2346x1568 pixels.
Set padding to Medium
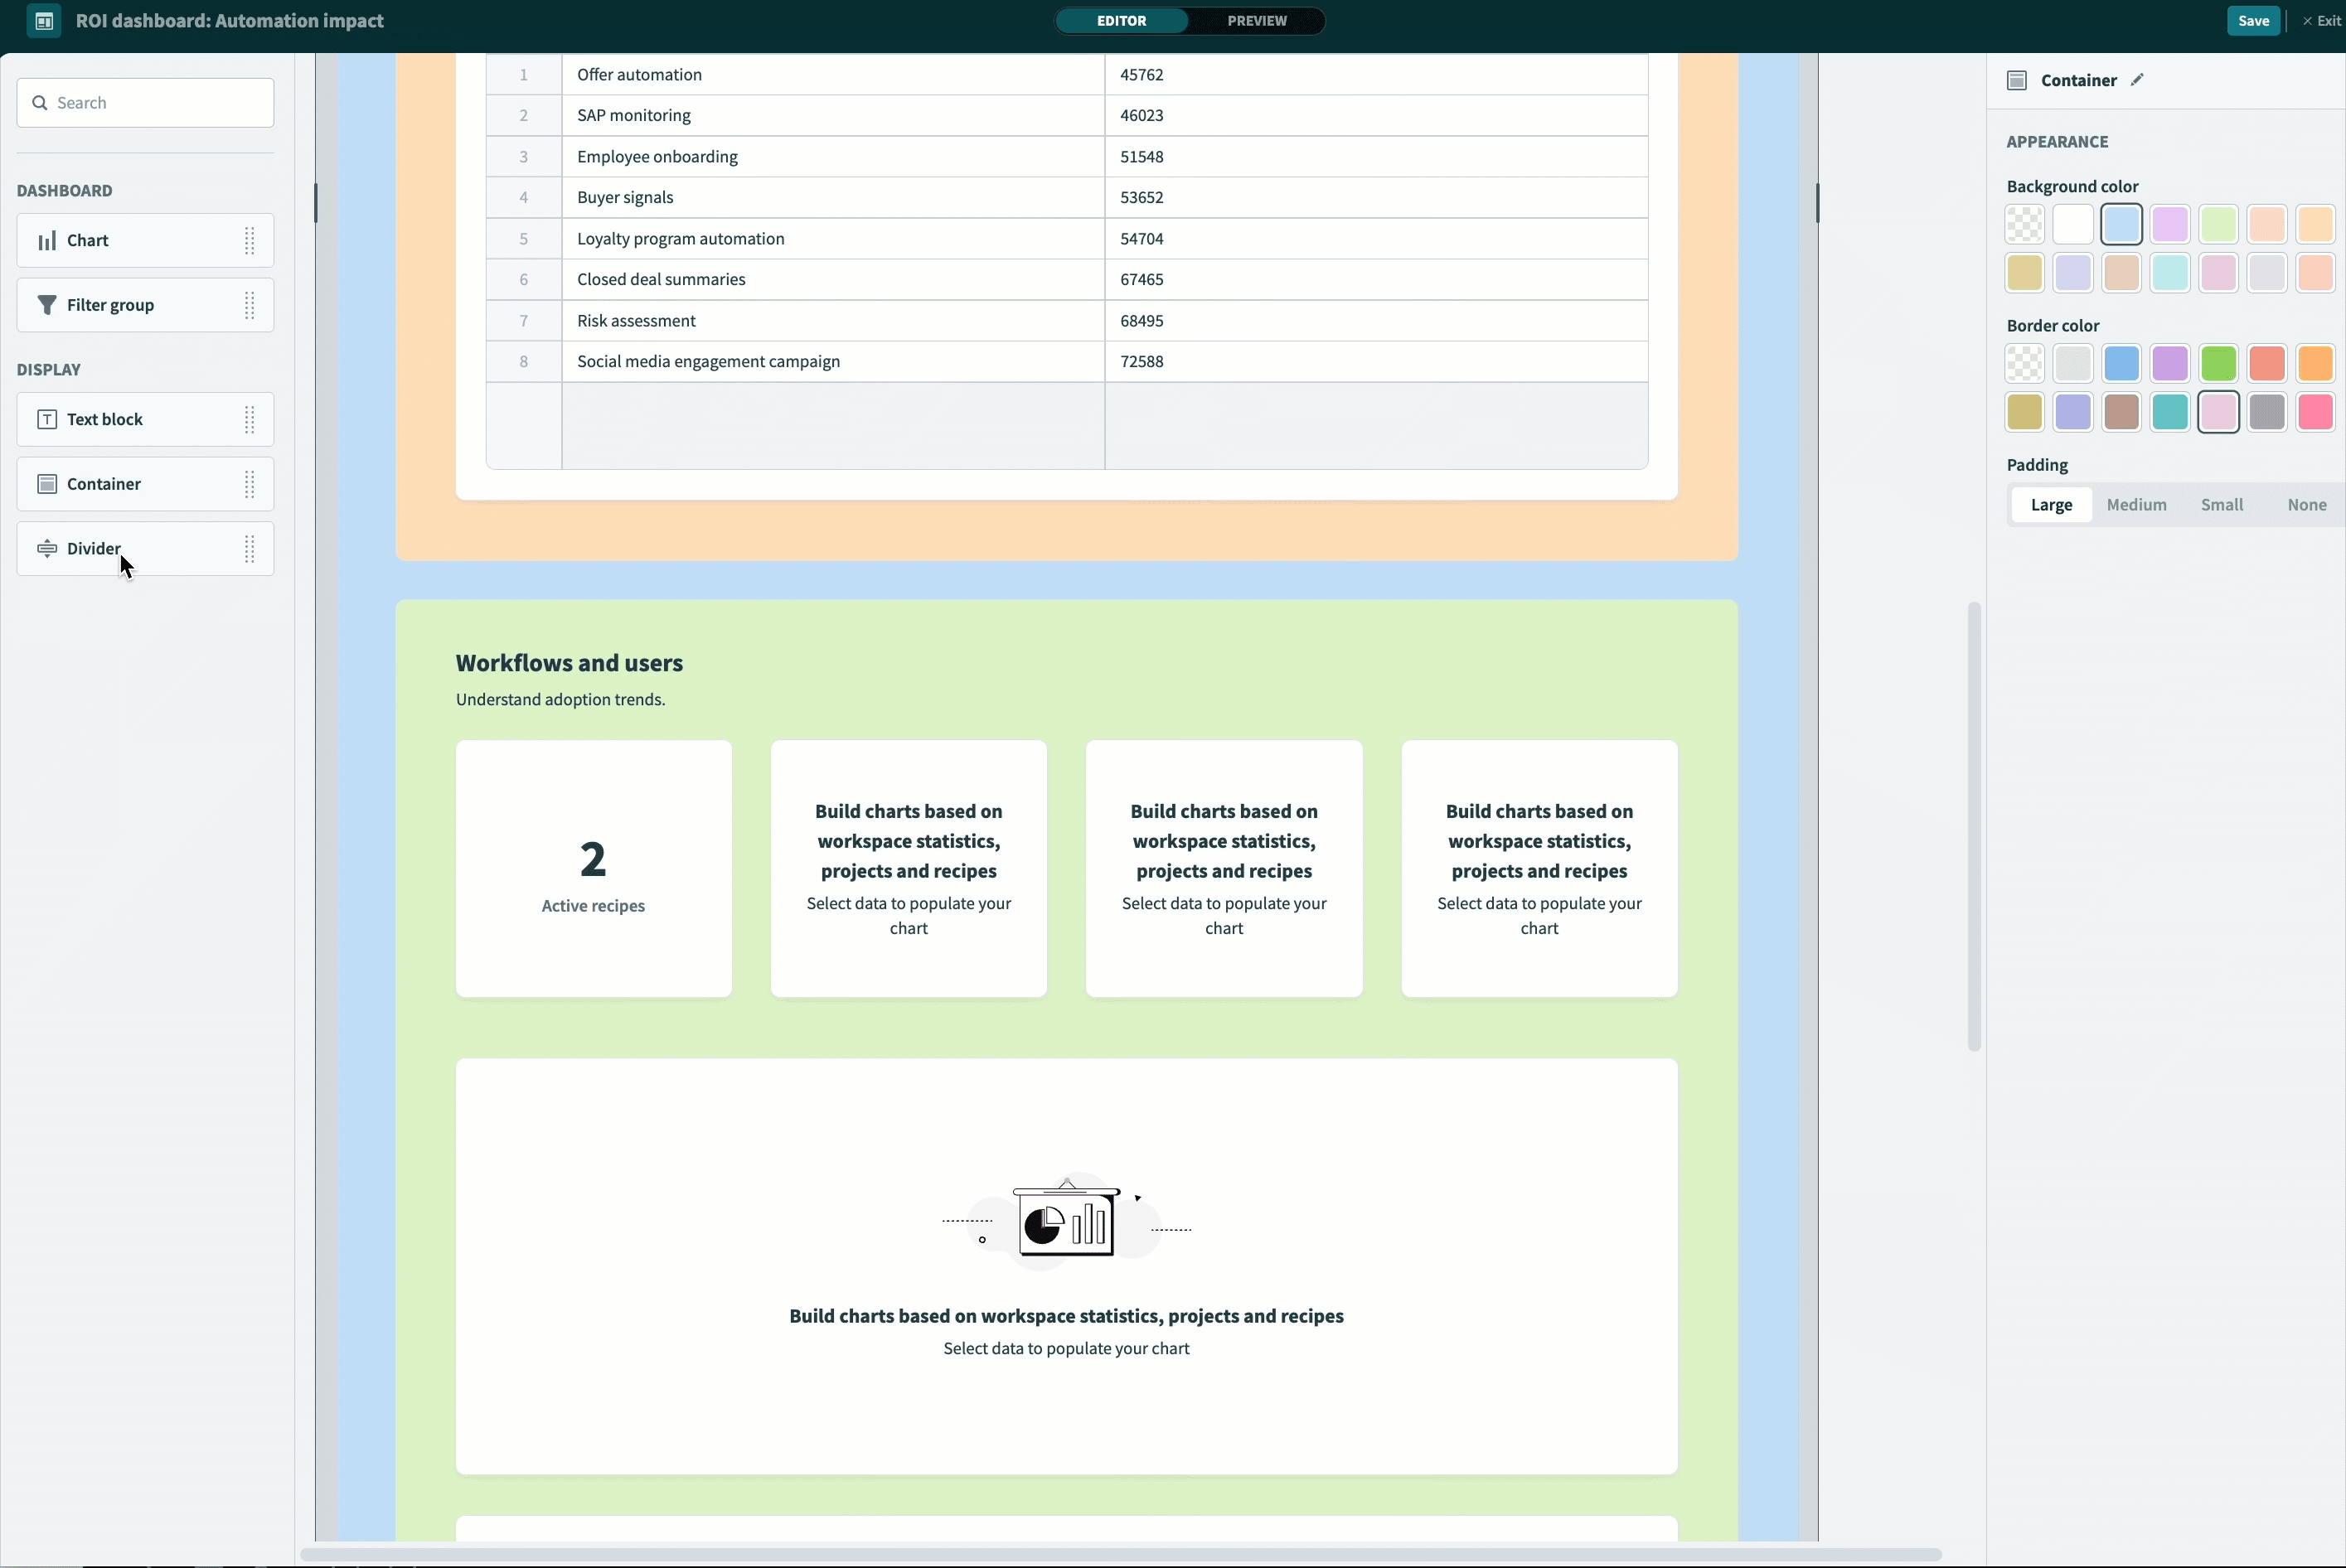2136,505
